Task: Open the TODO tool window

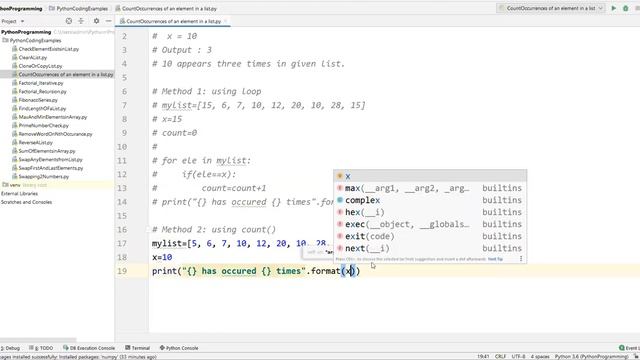Action: pyautogui.click(x=41, y=348)
